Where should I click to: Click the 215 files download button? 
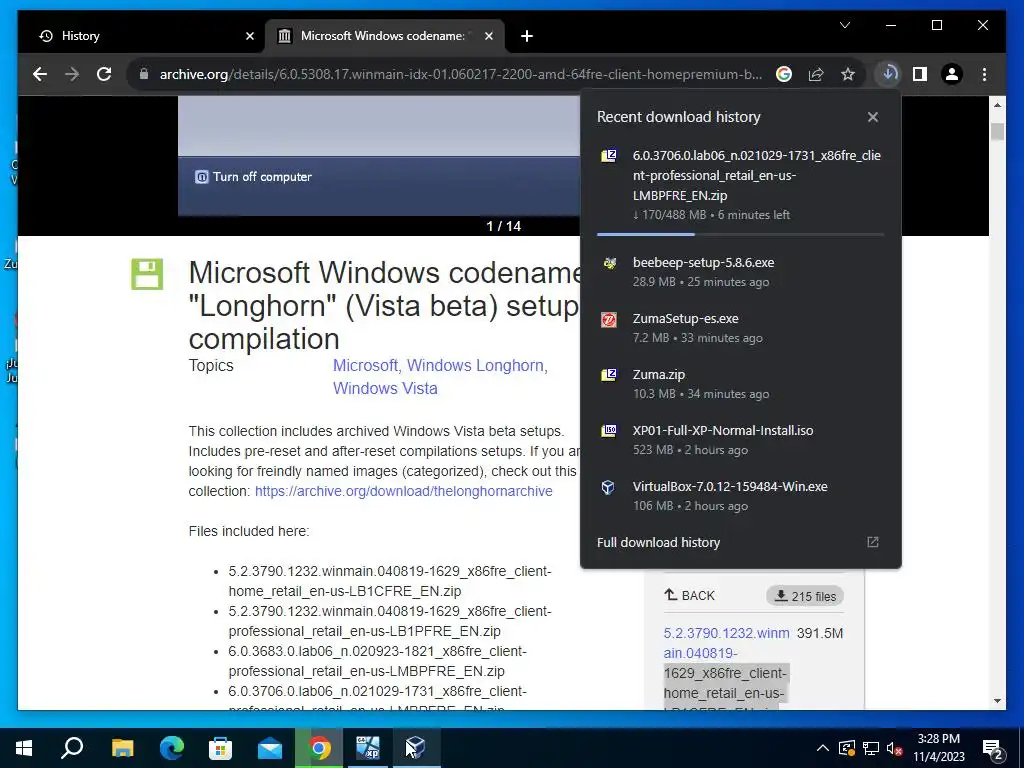(x=805, y=596)
